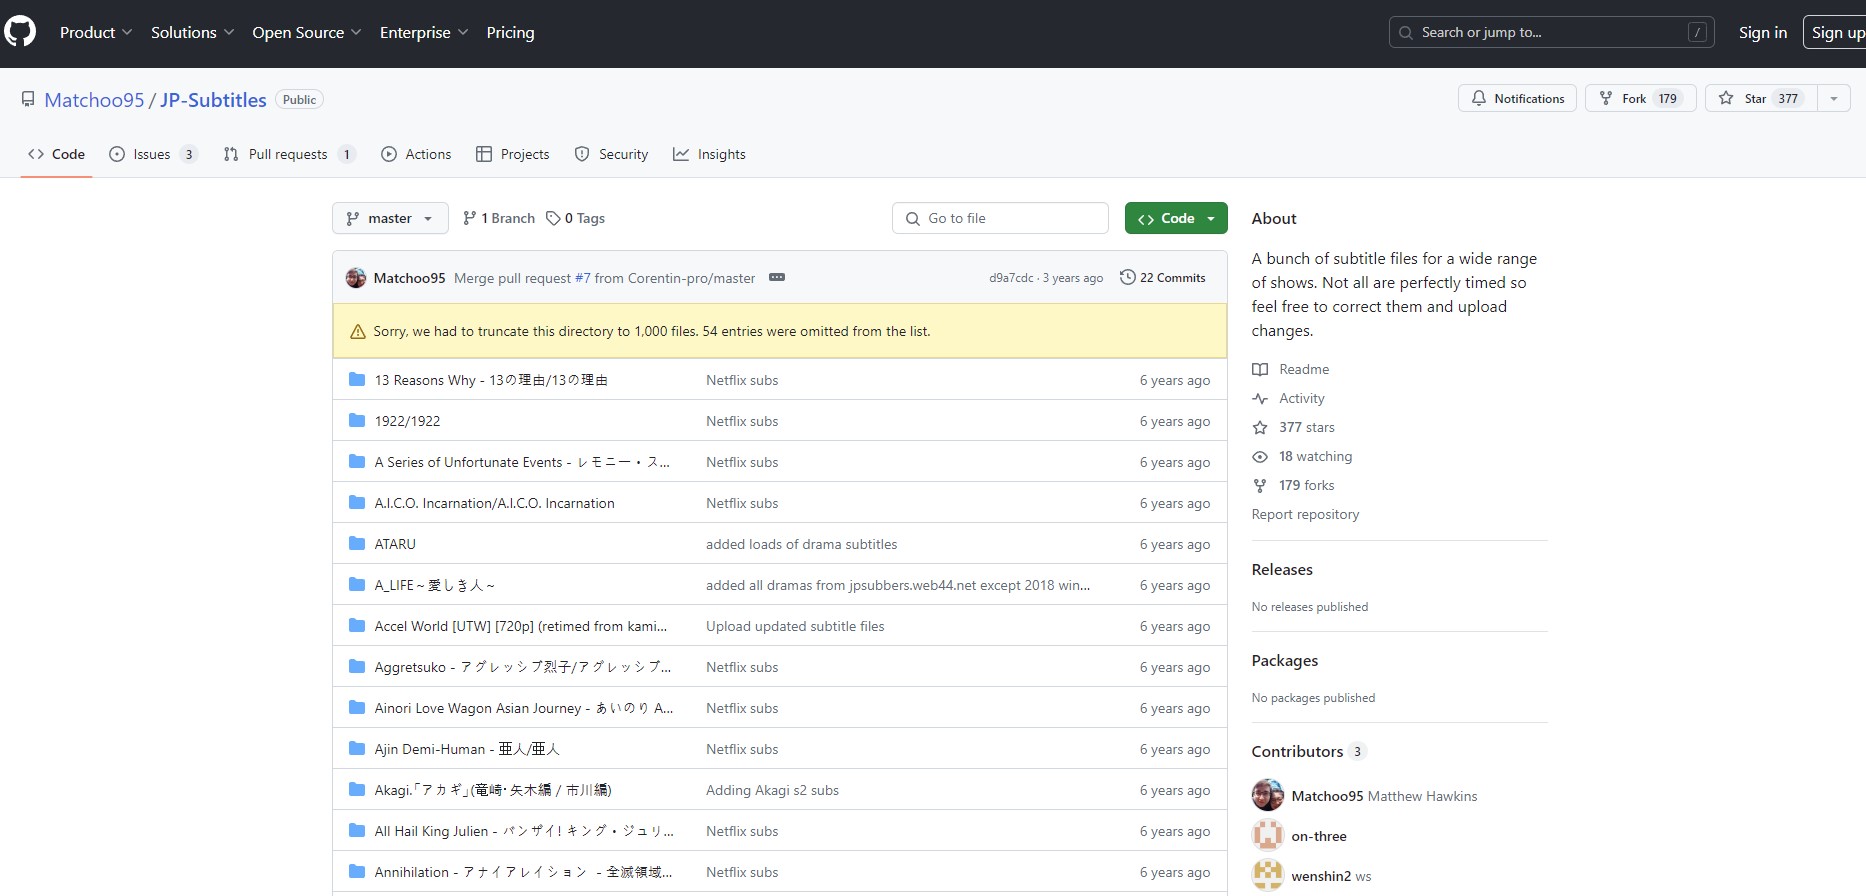Click Report repository link
Viewport: 1866px width, 896px height.
click(1305, 514)
